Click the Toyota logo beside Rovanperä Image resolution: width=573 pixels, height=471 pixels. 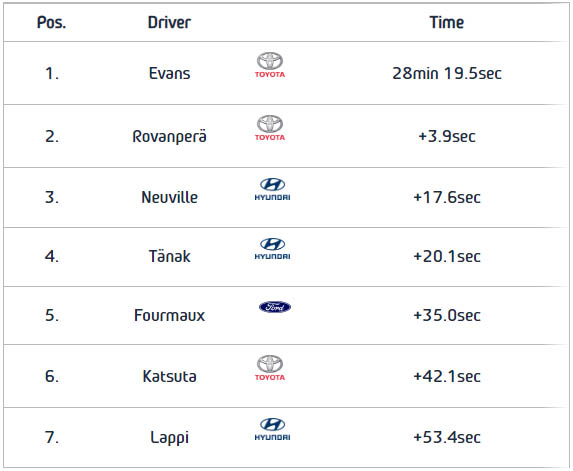270,128
